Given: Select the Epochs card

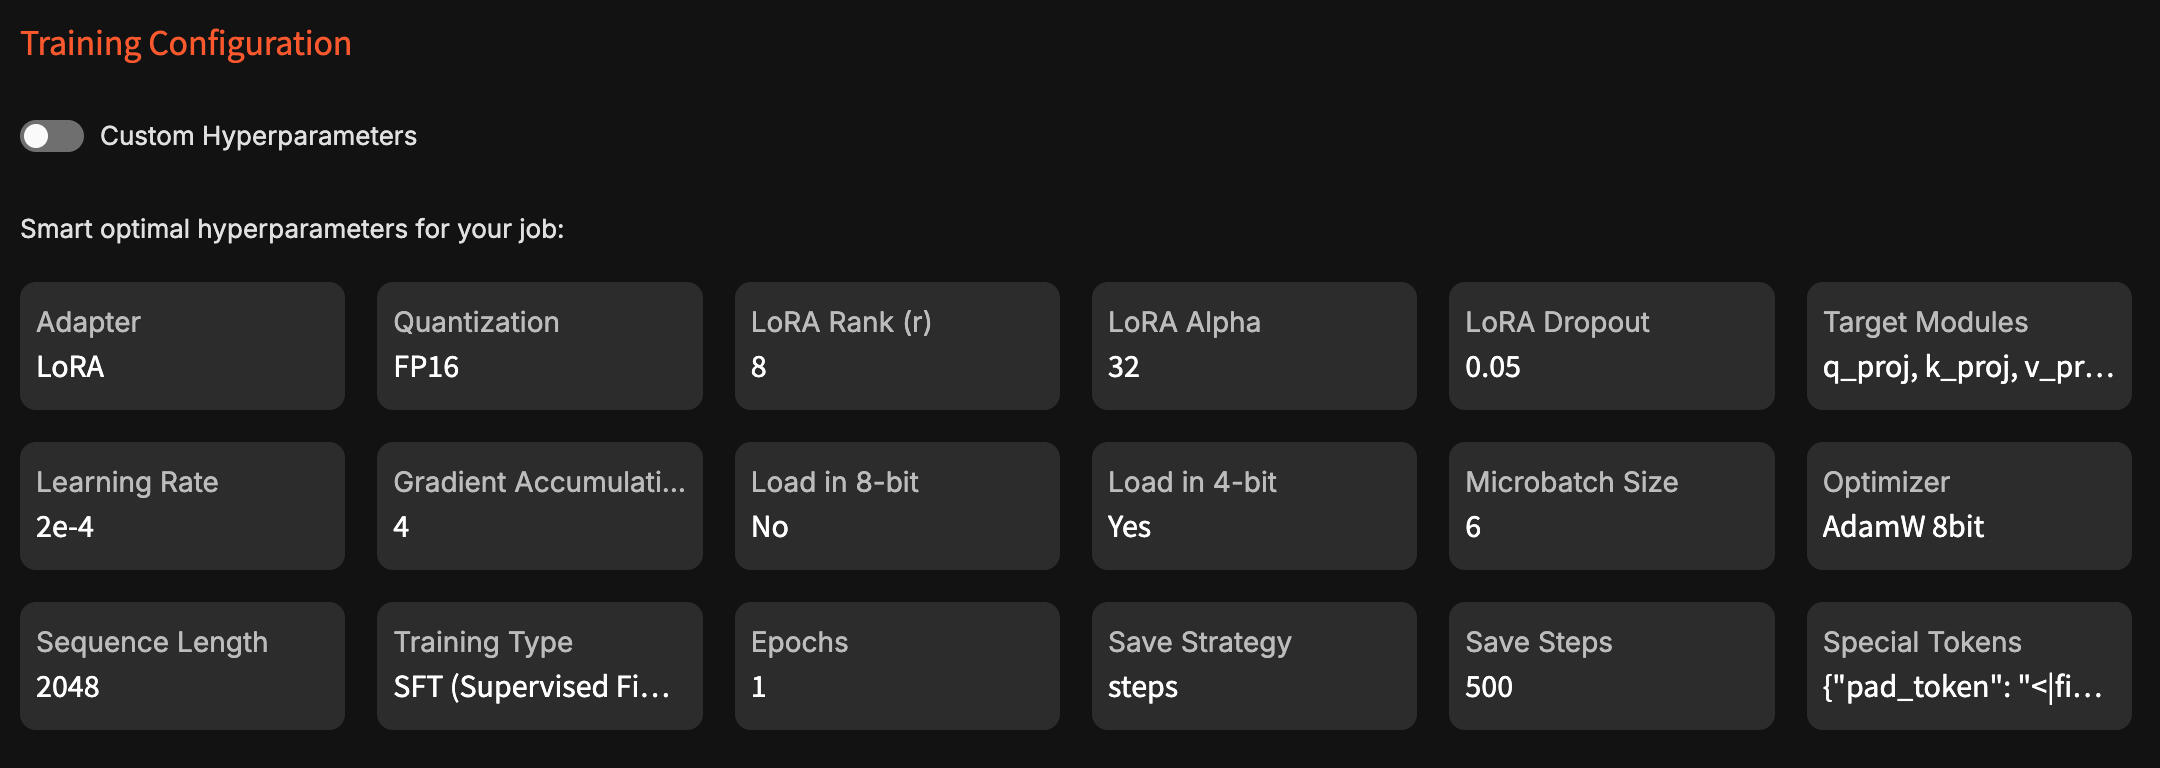Looking at the screenshot, I should point(896,665).
